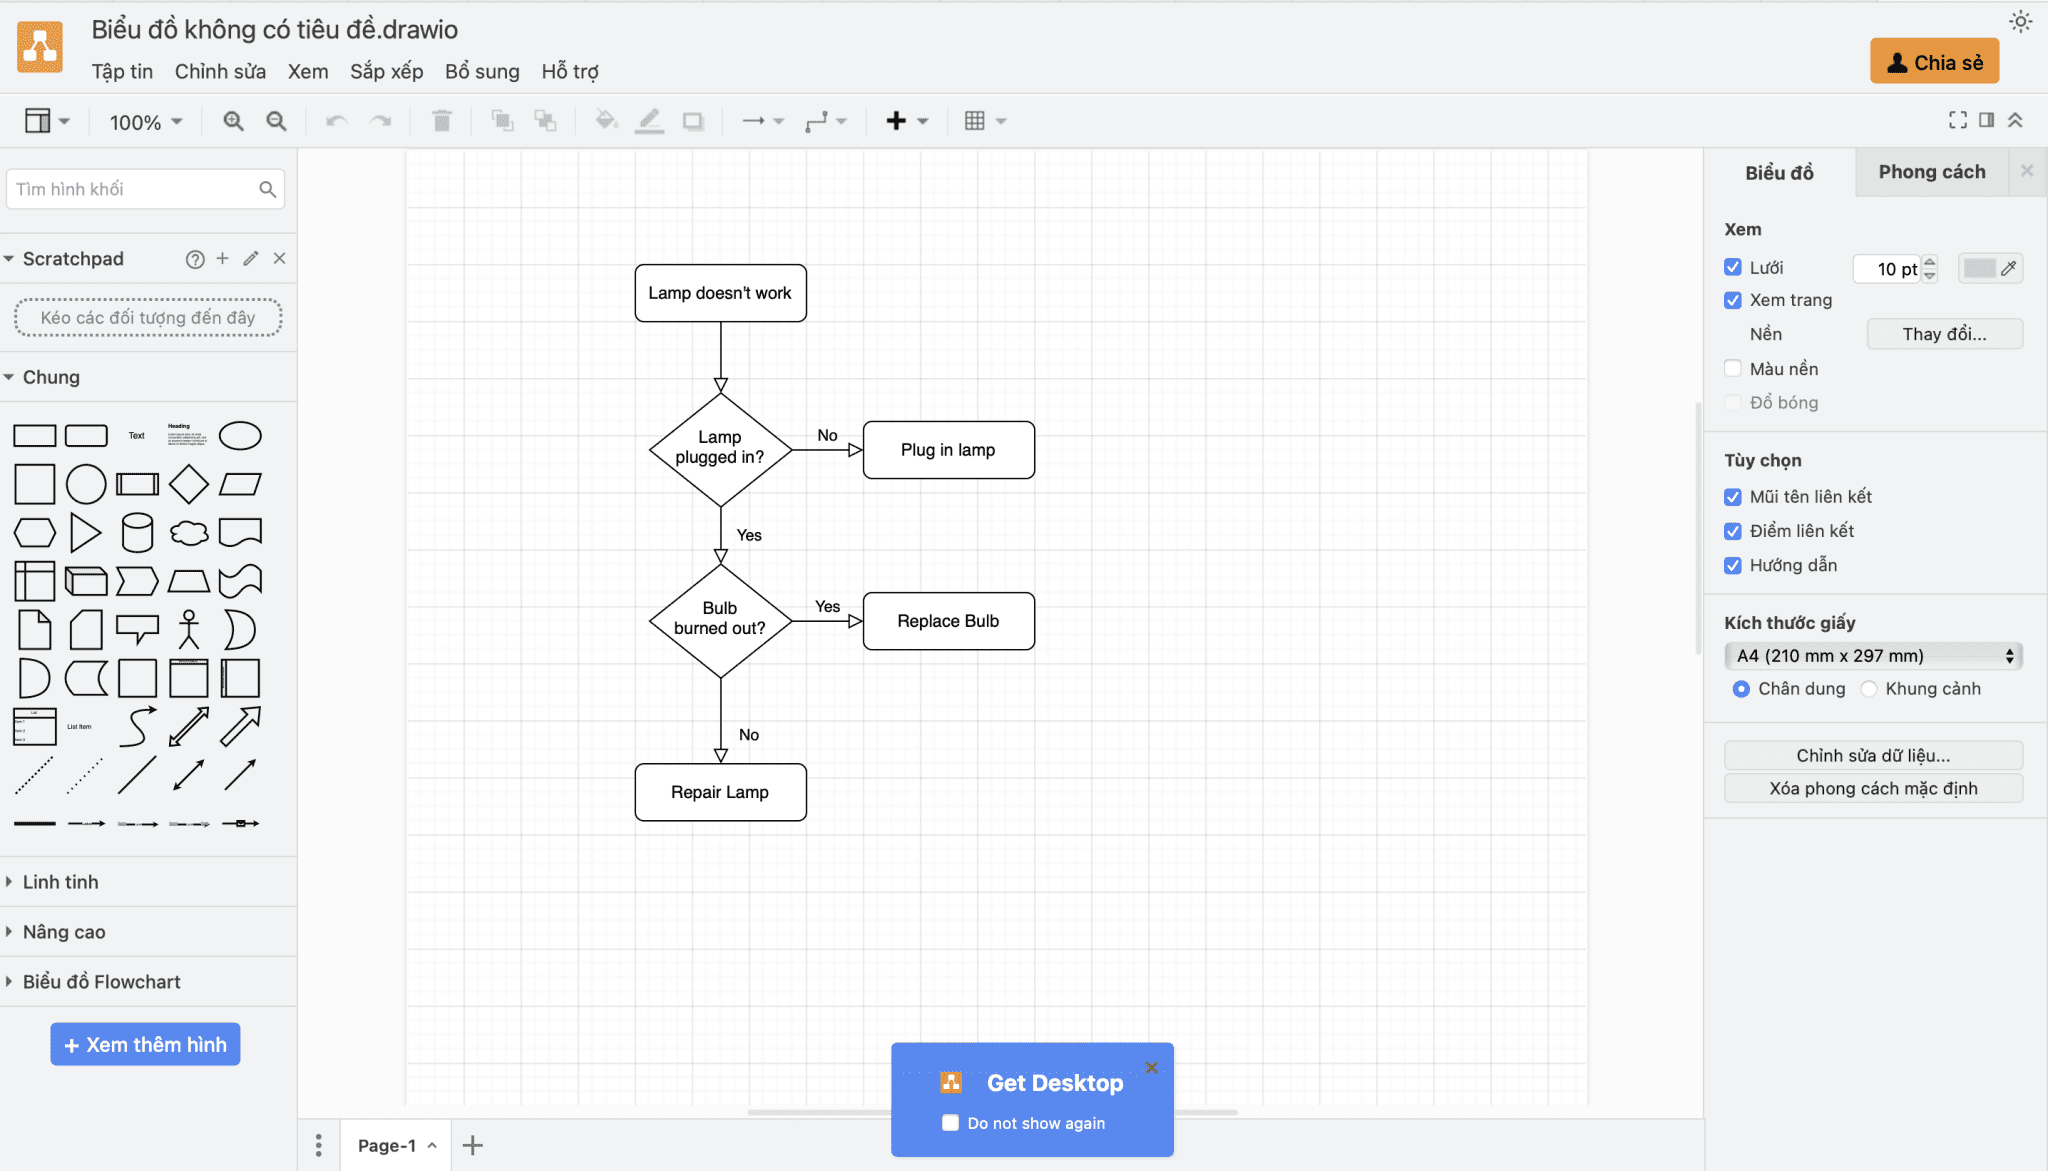The image size is (2048, 1171).
Task: Click the Chia sẻ share button
Action: point(1934,62)
